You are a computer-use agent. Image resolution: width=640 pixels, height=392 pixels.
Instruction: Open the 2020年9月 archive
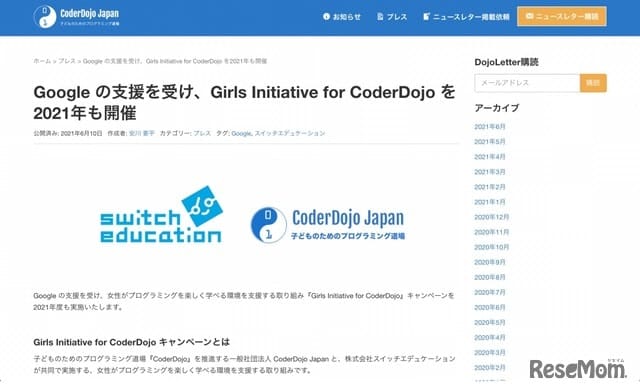490,263
